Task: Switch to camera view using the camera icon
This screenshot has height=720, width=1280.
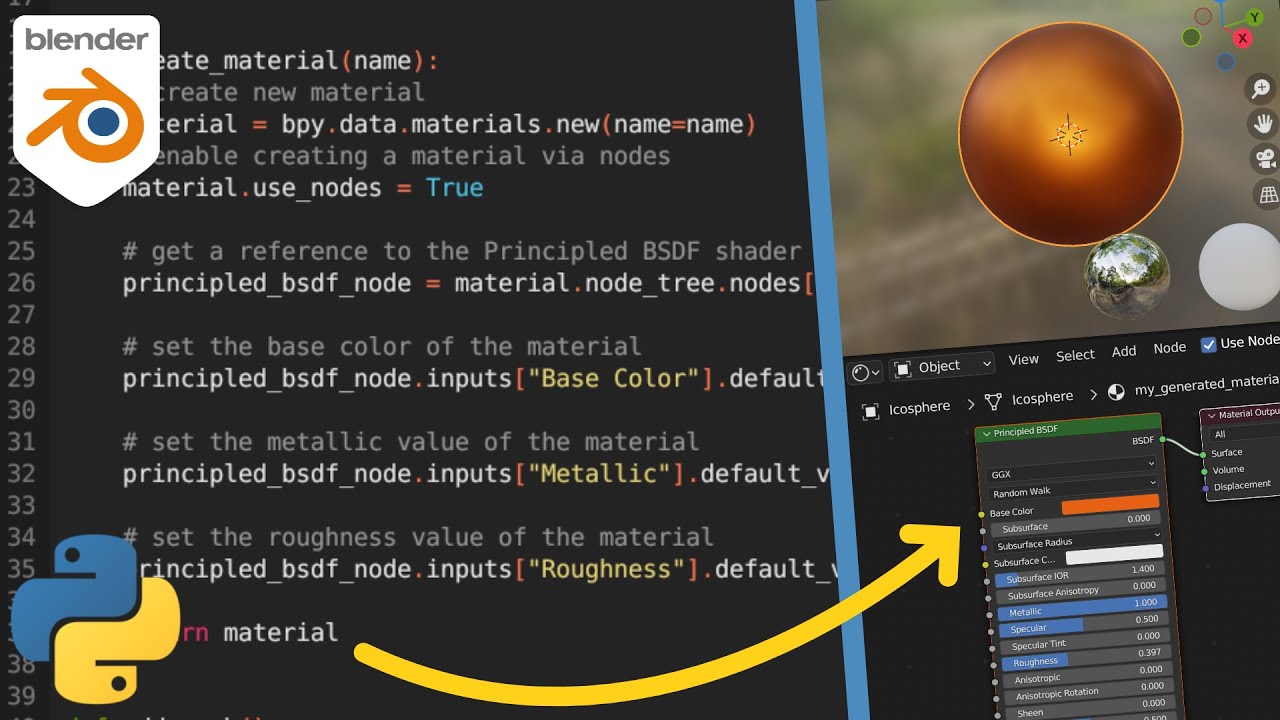Action: pos(1264,159)
